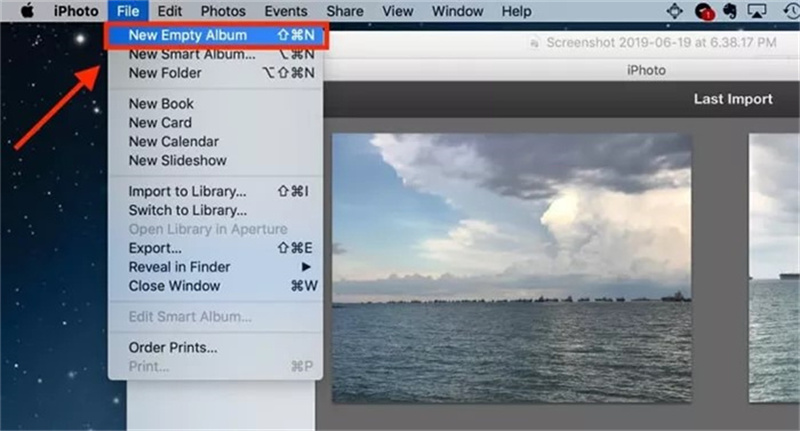Click the Screenshot 2019-06-19 window title

[661, 43]
